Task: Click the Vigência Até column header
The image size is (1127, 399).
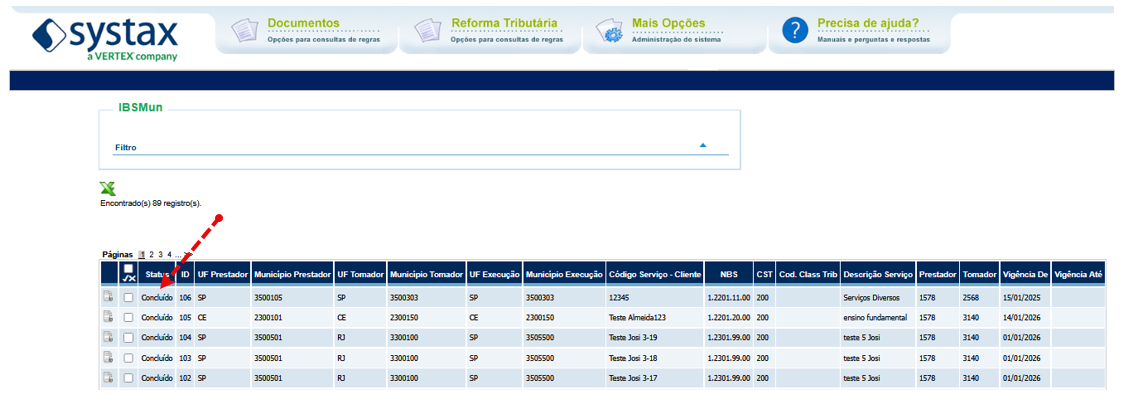Action: pos(1077,275)
